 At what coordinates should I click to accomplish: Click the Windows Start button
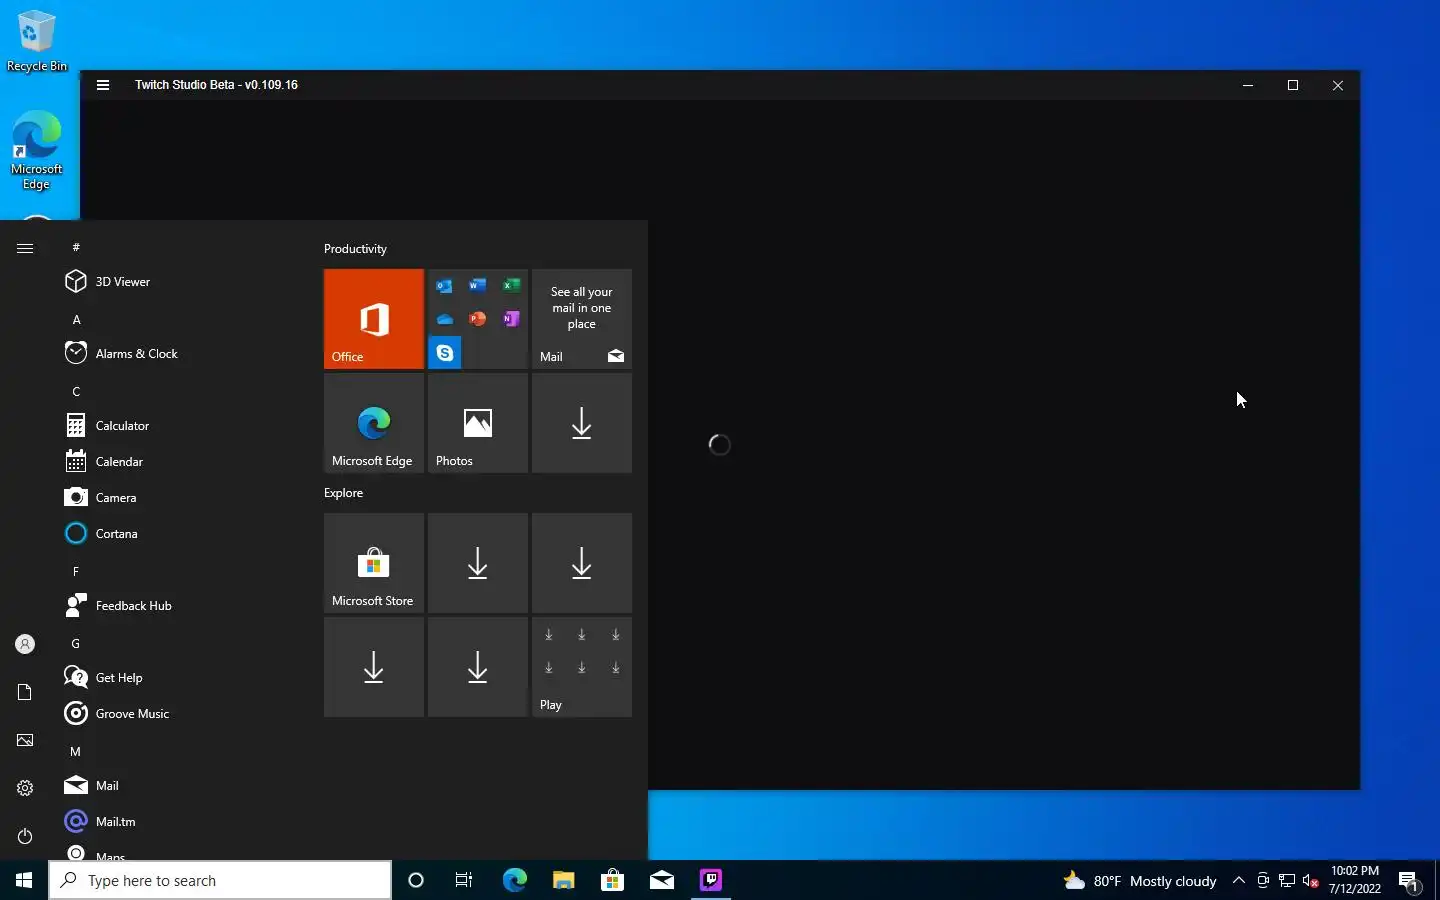click(24, 880)
